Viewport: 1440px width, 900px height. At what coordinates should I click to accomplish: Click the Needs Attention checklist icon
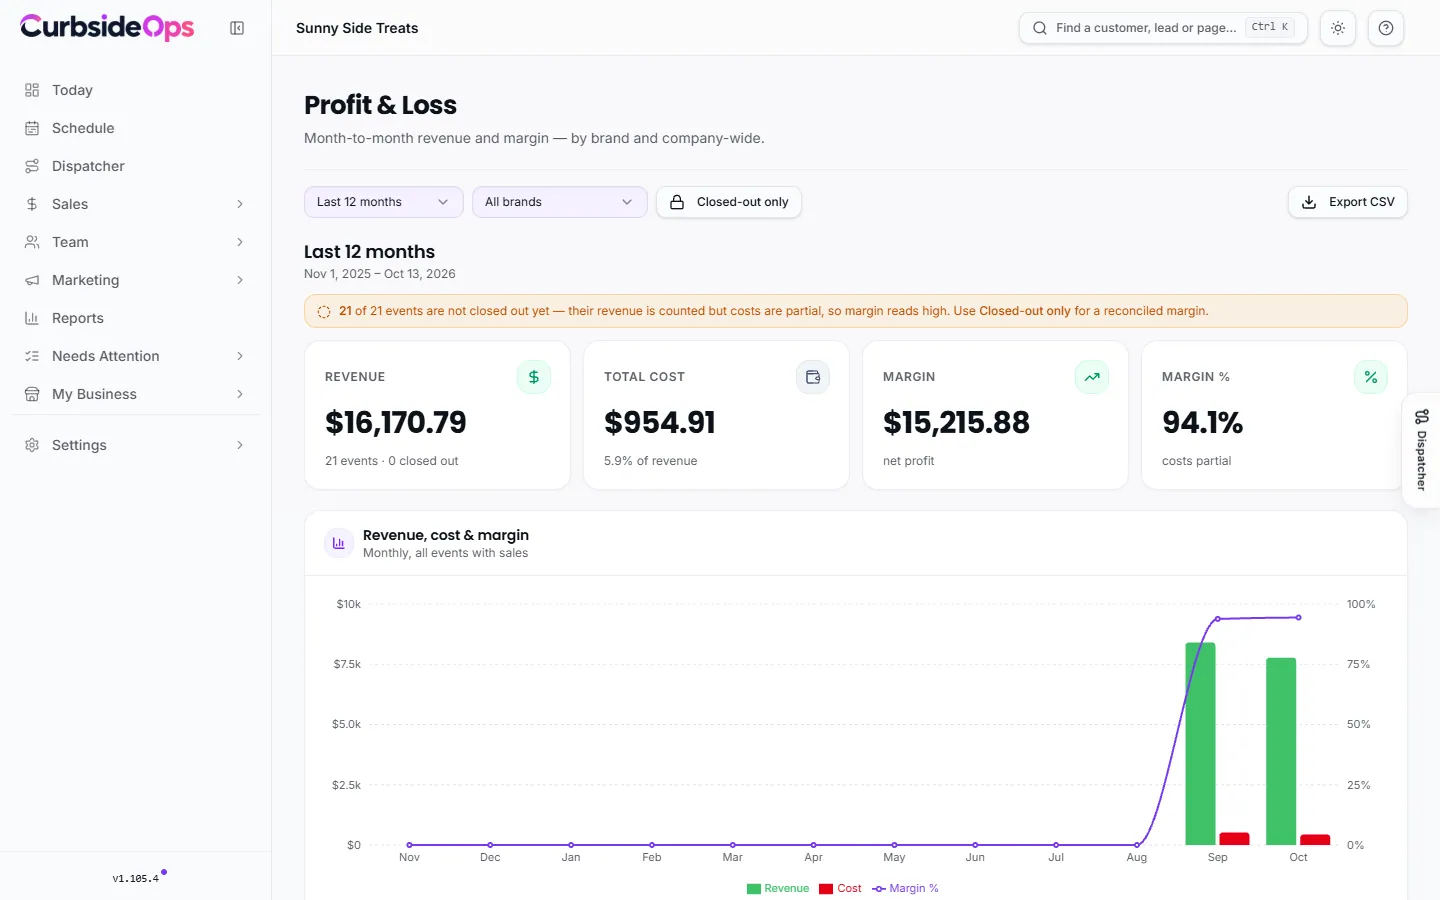pos(32,356)
